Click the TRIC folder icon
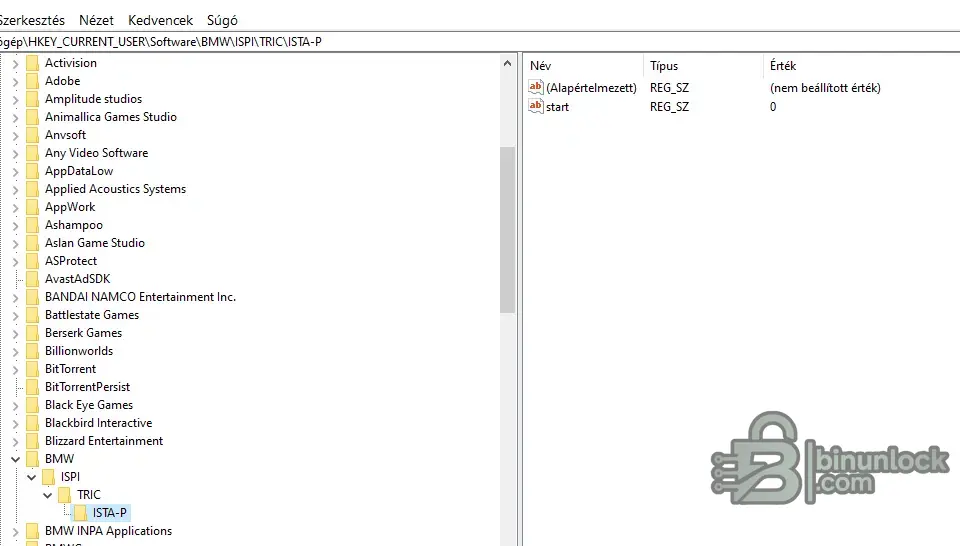This screenshot has height=546, width=960. [65, 495]
